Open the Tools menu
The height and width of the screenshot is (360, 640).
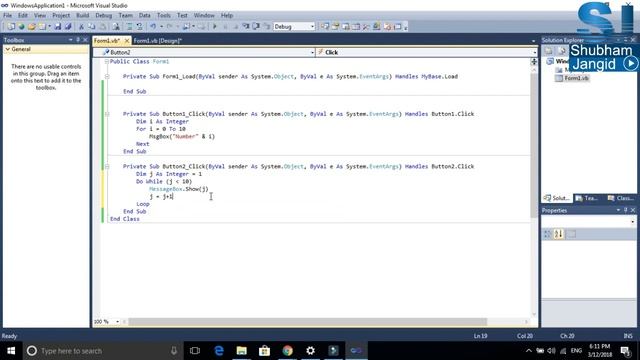tap(164, 16)
